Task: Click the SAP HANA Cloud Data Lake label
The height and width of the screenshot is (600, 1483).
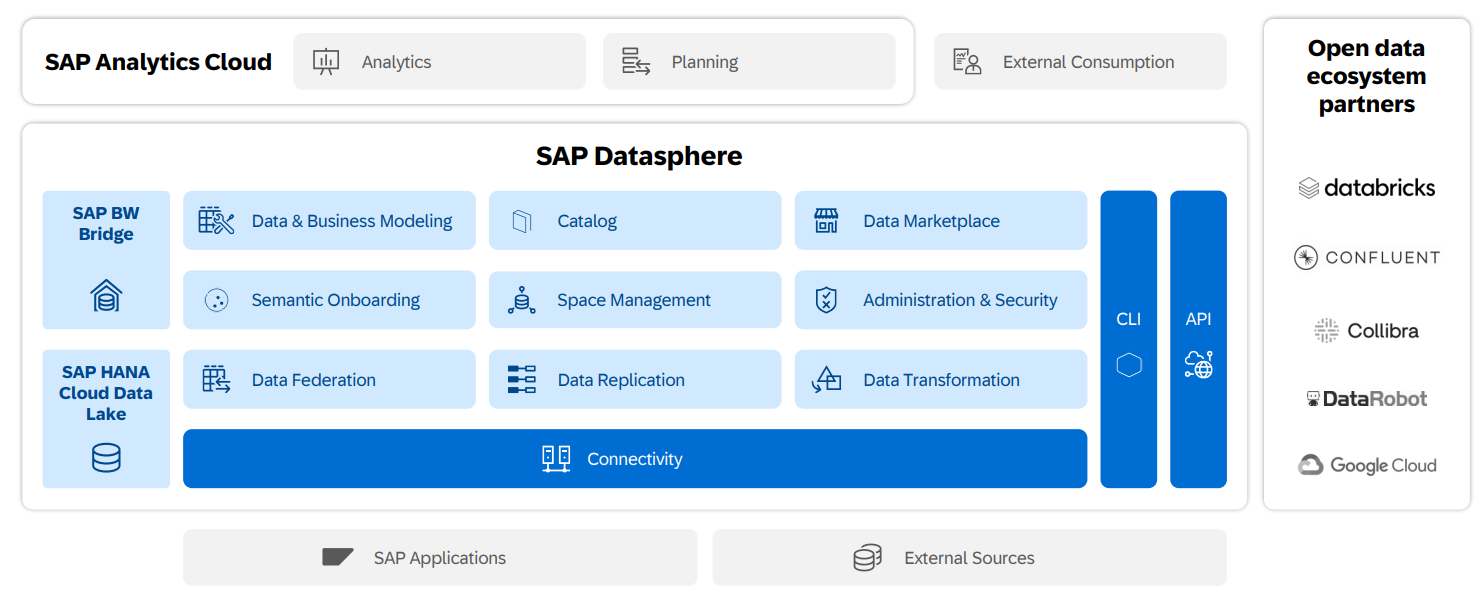Action: point(106,393)
